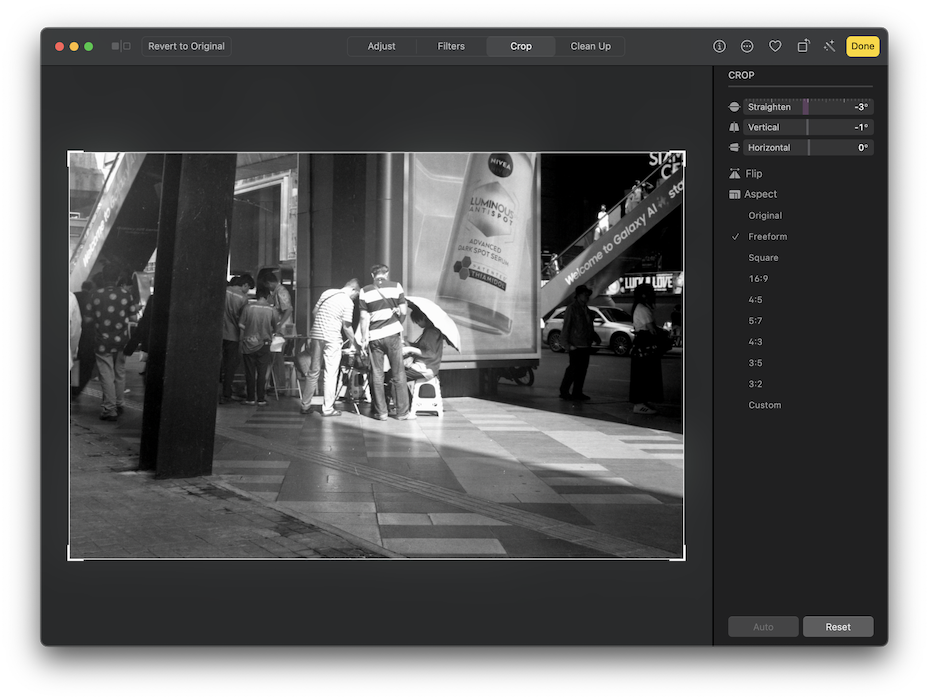This screenshot has width=929, height=700.
Task: Click the Reset button
Action: [838, 627]
